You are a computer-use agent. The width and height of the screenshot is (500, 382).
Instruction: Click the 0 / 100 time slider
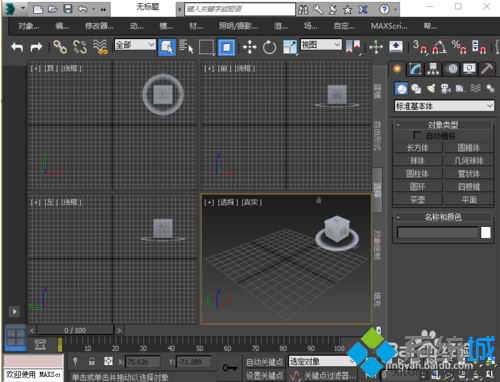click(75, 330)
